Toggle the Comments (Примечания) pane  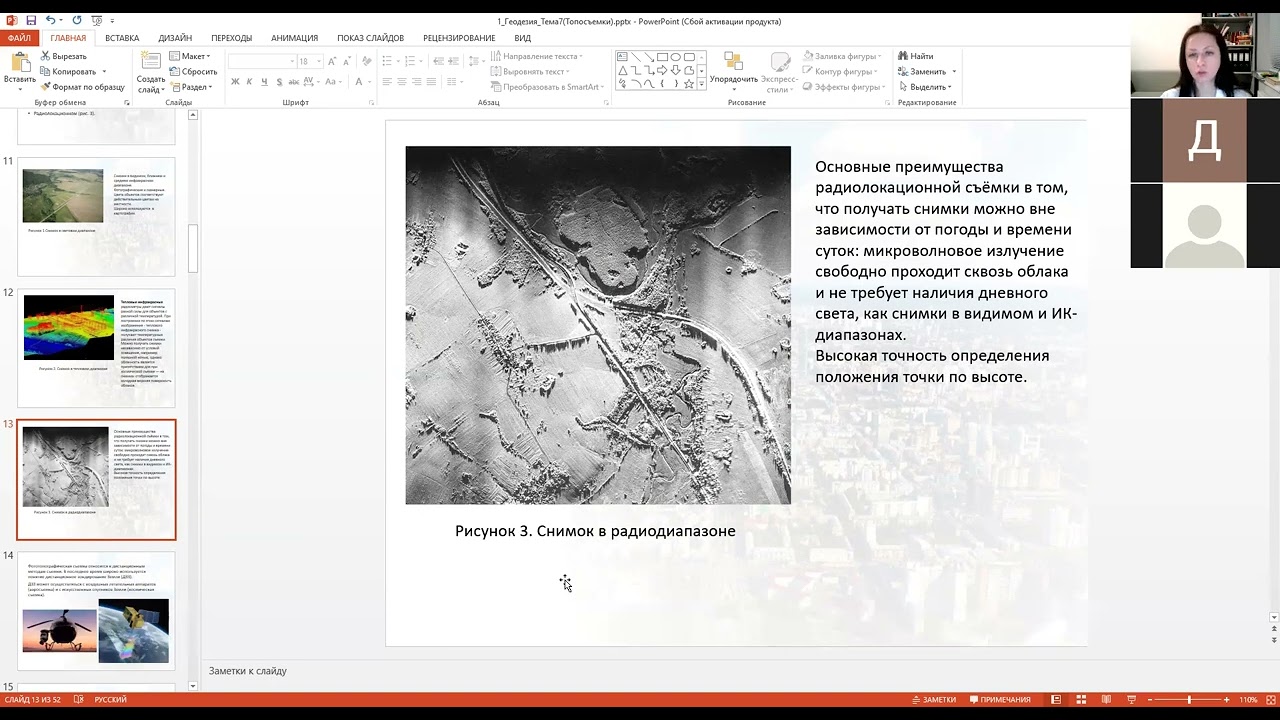coord(999,700)
